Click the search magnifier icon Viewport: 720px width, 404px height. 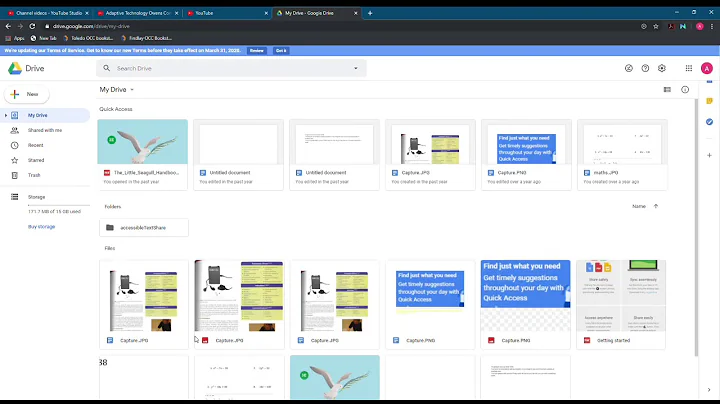tap(107, 68)
